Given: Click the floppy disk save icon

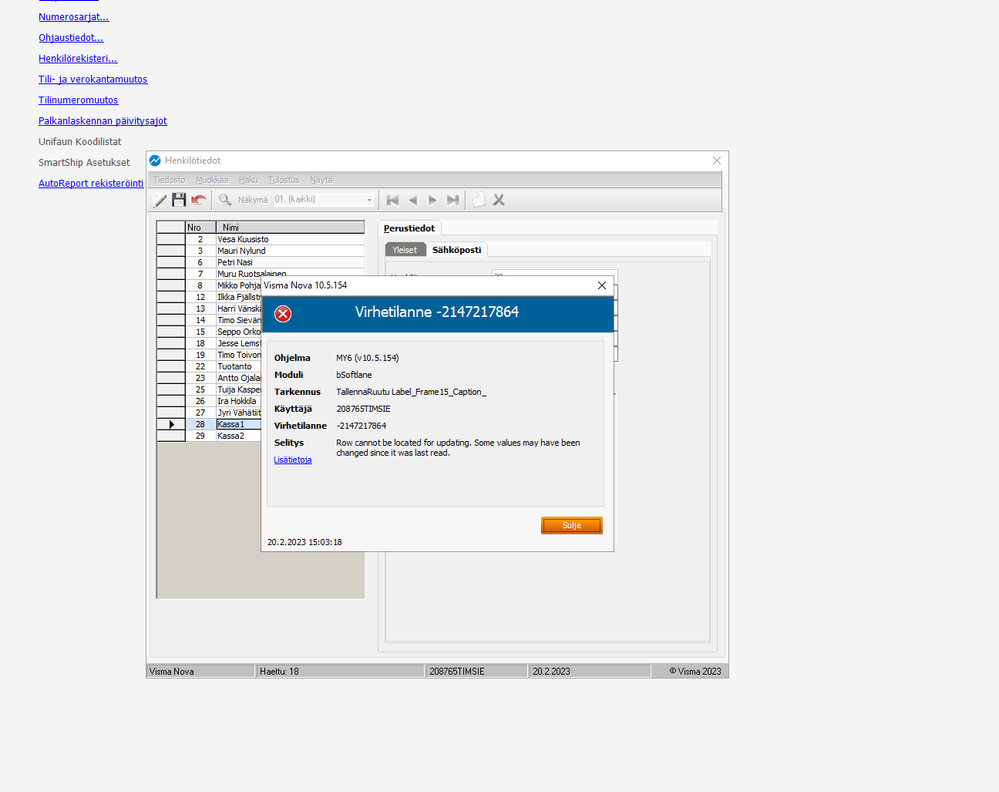Looking at the screenshot, I should pyautogui.click(x=179, y=200).
